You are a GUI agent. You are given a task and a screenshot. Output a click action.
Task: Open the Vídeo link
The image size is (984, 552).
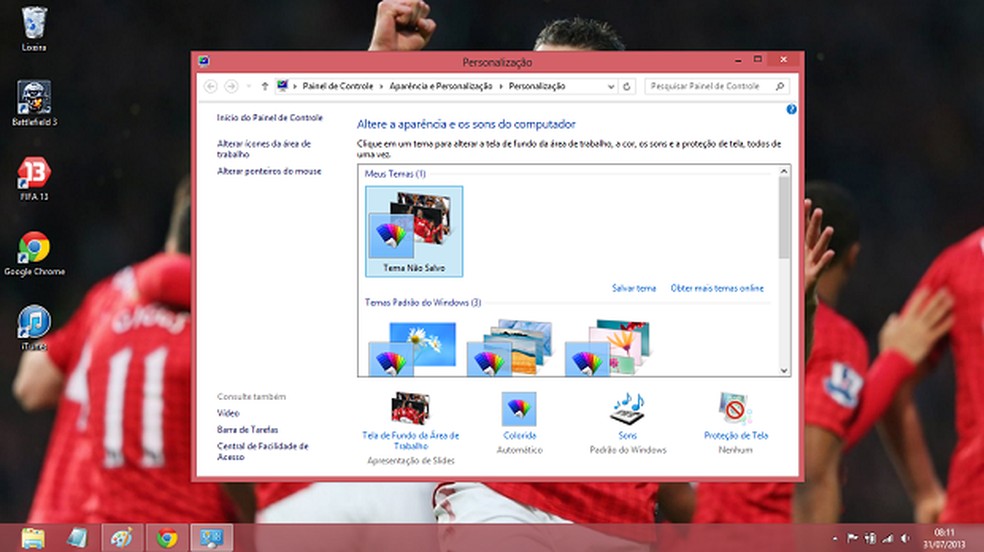(x=228, y=413)
